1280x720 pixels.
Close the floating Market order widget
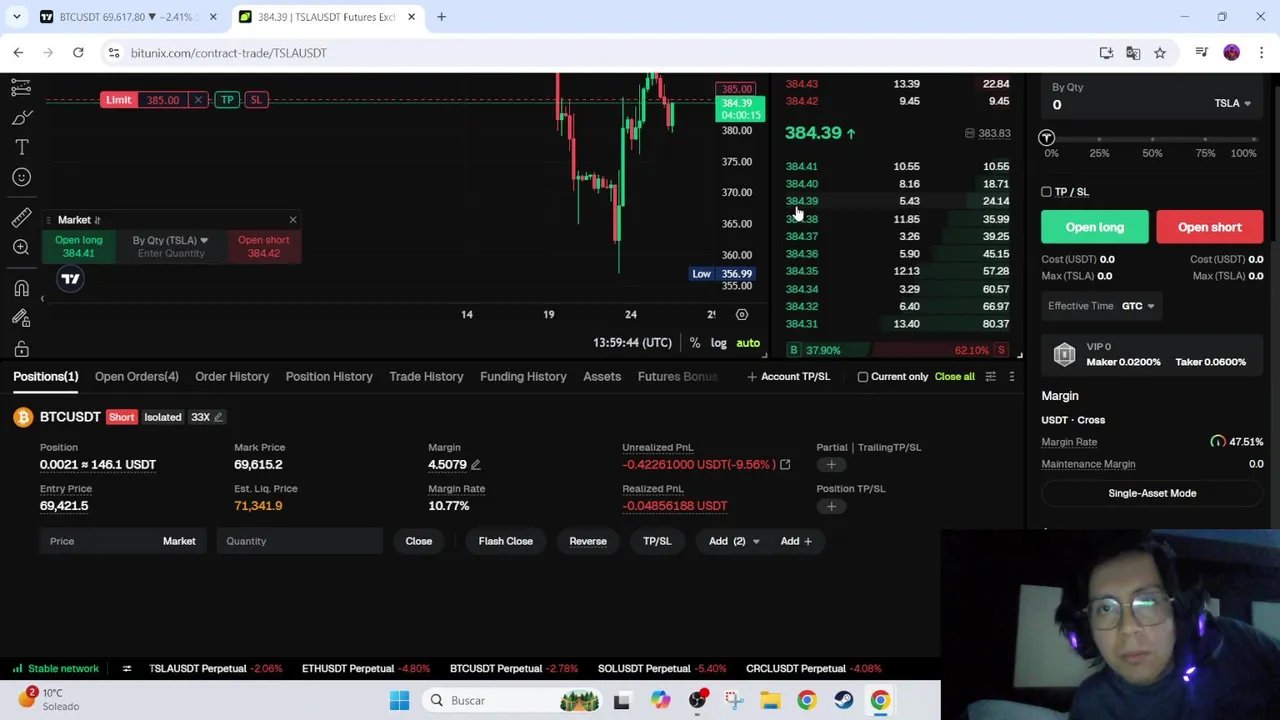(x=292, y=220)
